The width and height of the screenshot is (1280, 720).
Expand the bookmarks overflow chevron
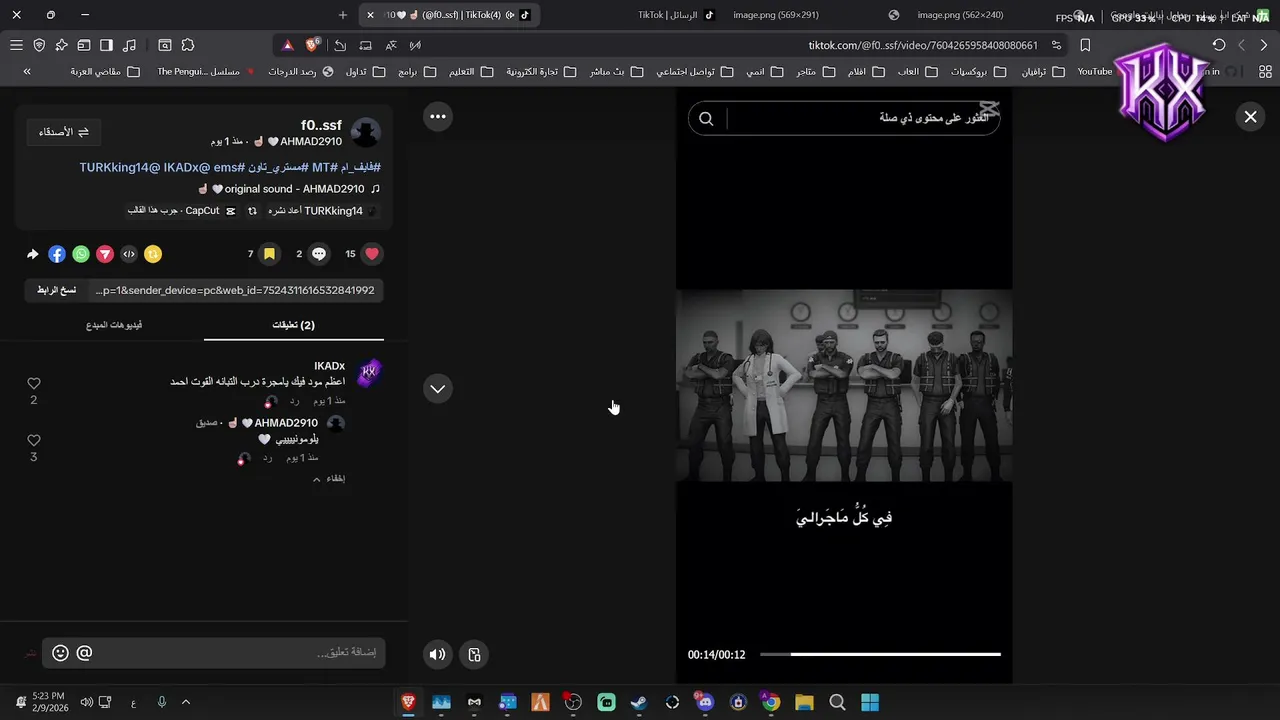coord(27,71)
